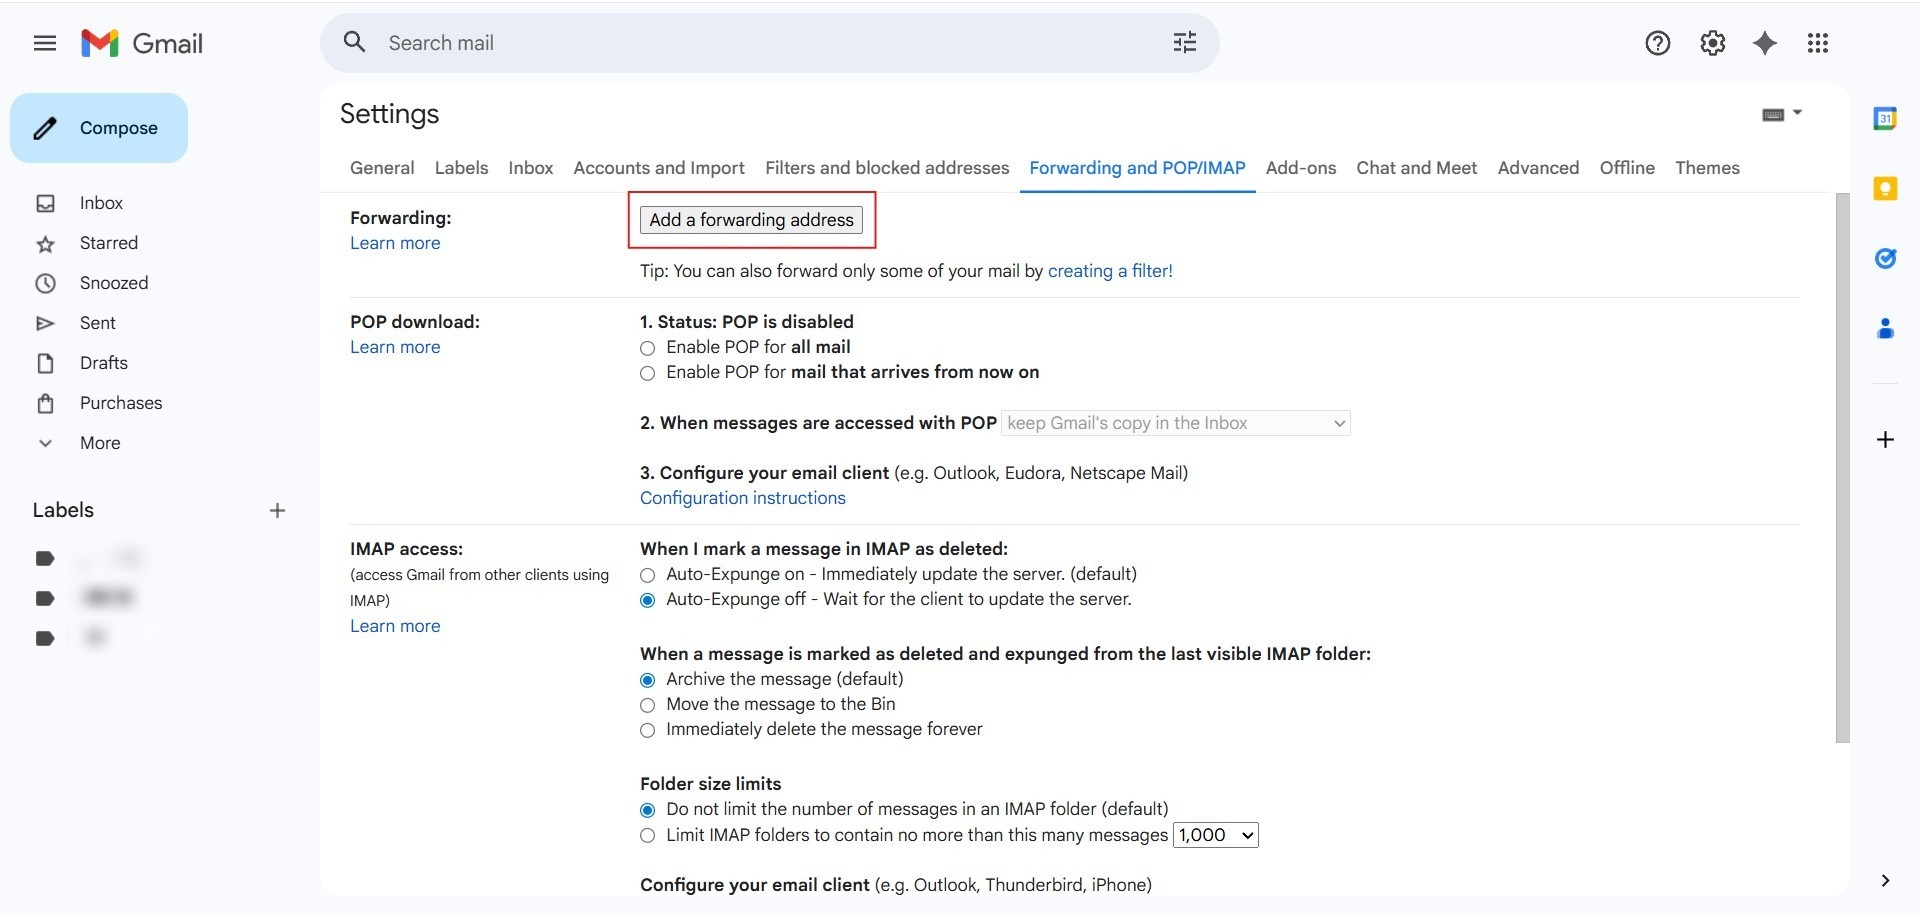Click Add a forwarding address button
Screen dimensions: 1920x913
coord(751,220)
